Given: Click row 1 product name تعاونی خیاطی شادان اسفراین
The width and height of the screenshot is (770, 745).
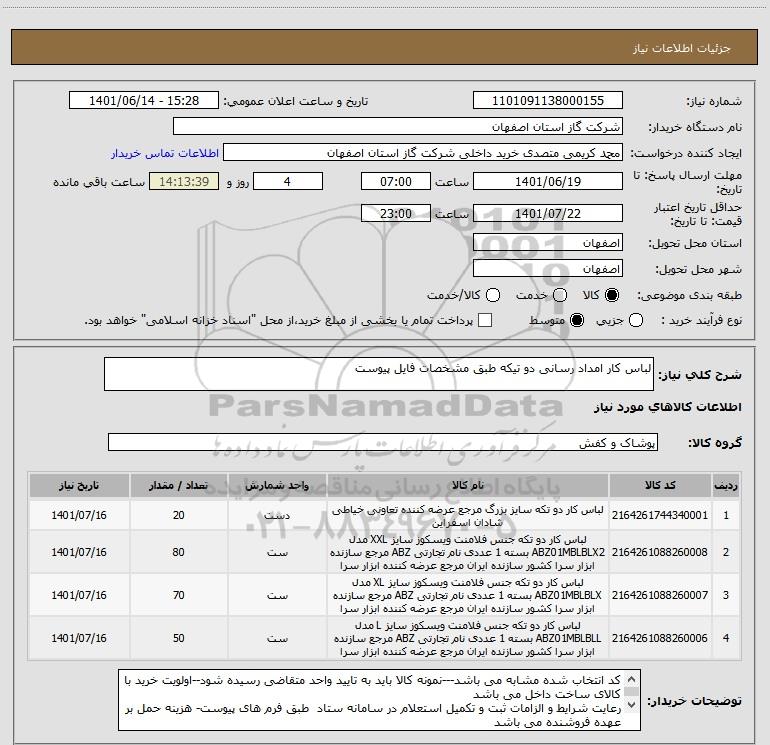Looking at the screenshot, I should [468, 516].
